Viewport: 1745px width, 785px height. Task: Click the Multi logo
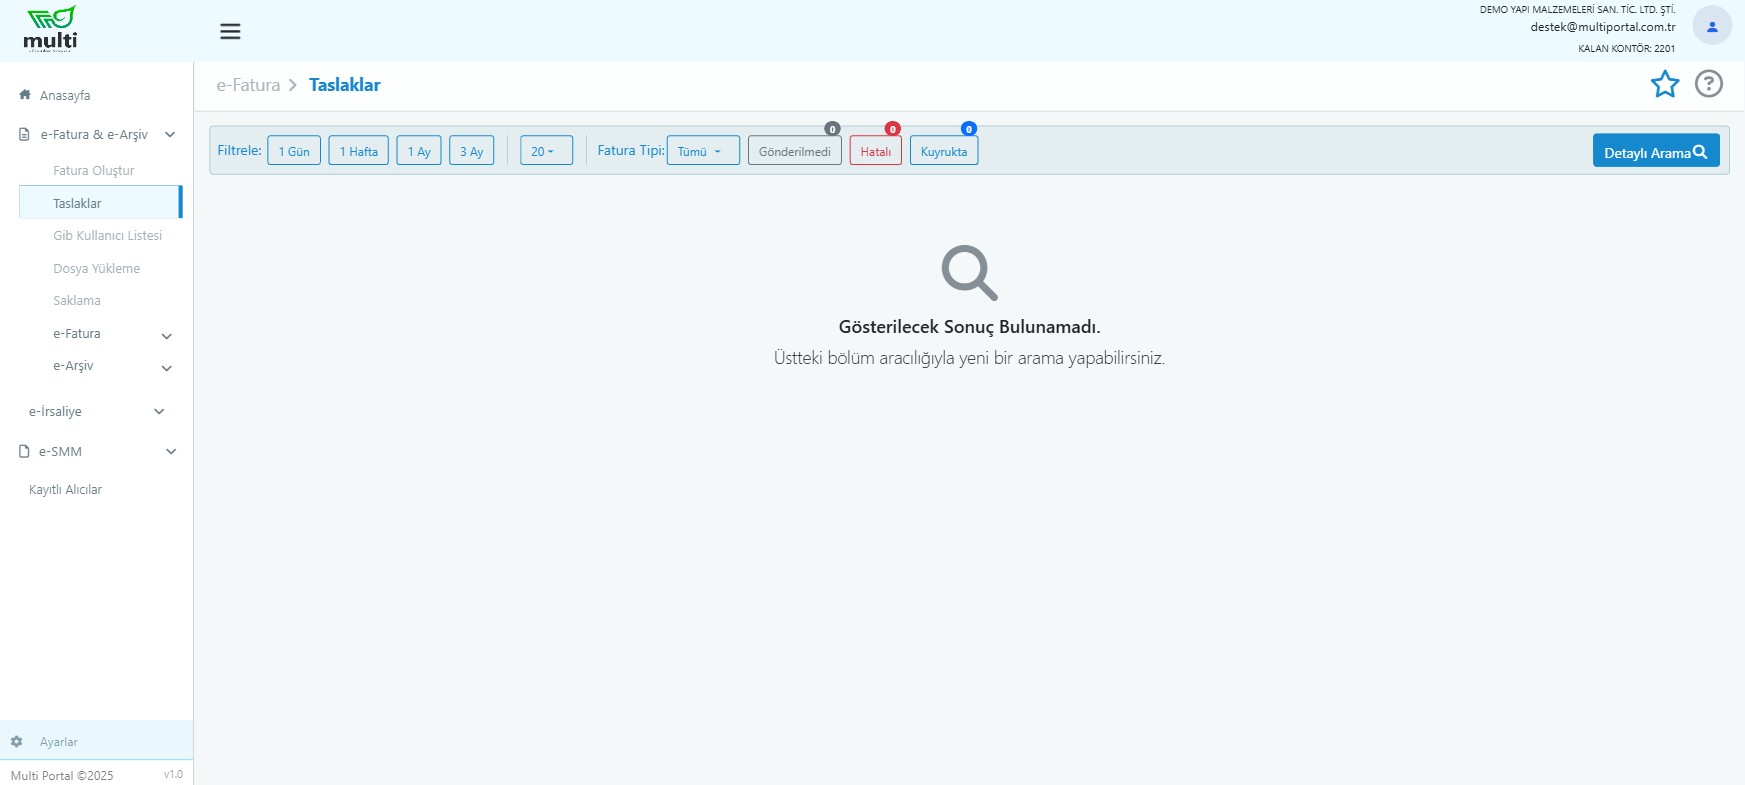coord(50,29)
